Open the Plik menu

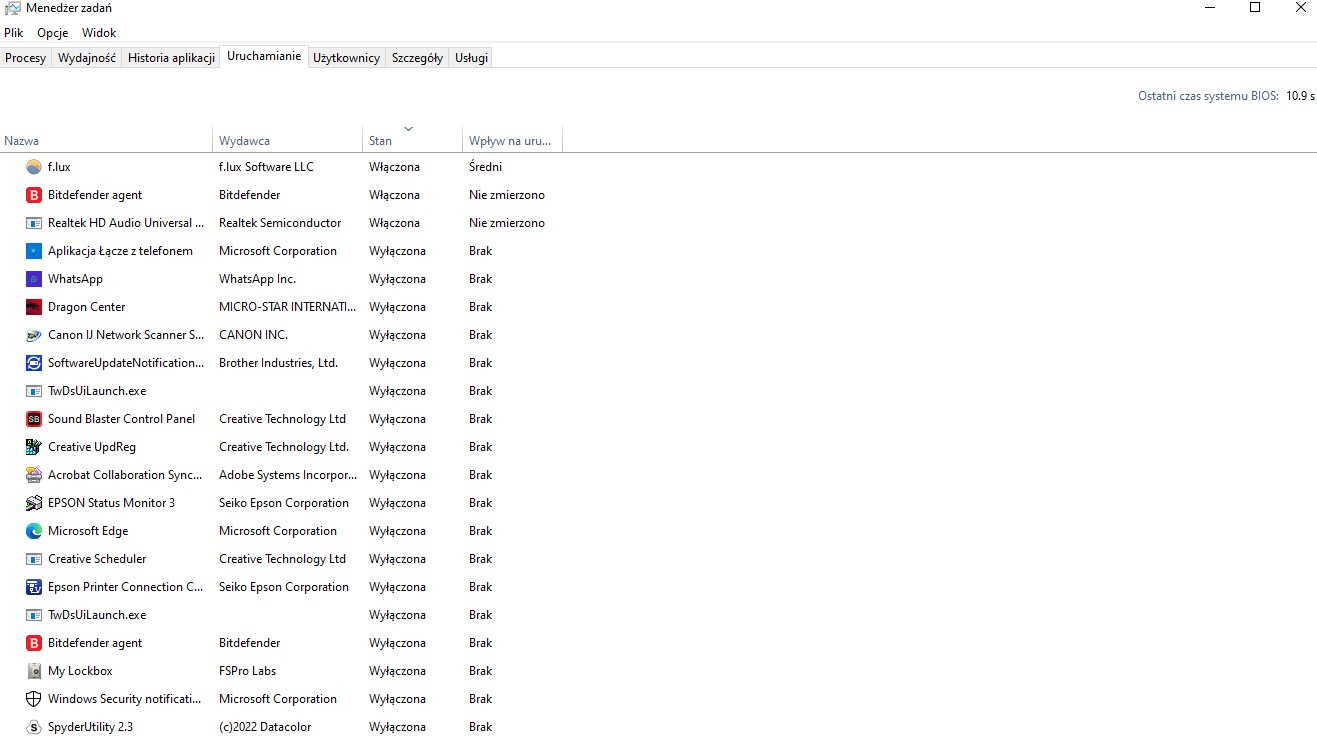[x=14, y=33]
